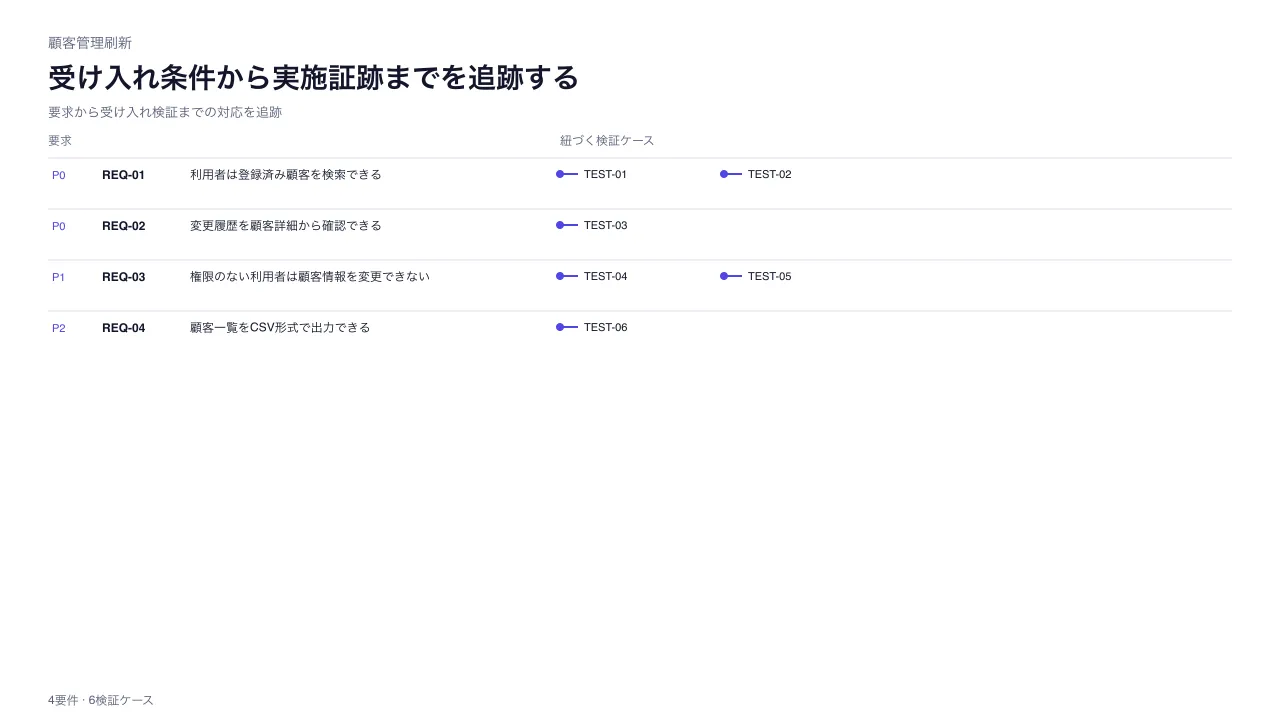Screen dimensions: 1280x720
Task: Select the TEST-01 test case label
Action: point(605,174)
